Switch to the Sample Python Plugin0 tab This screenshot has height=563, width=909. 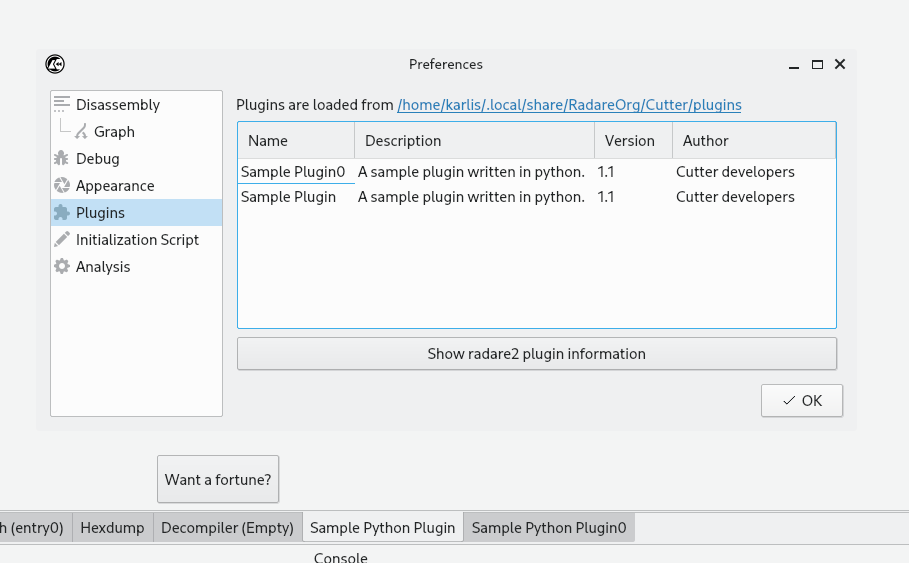click(549, 528)
